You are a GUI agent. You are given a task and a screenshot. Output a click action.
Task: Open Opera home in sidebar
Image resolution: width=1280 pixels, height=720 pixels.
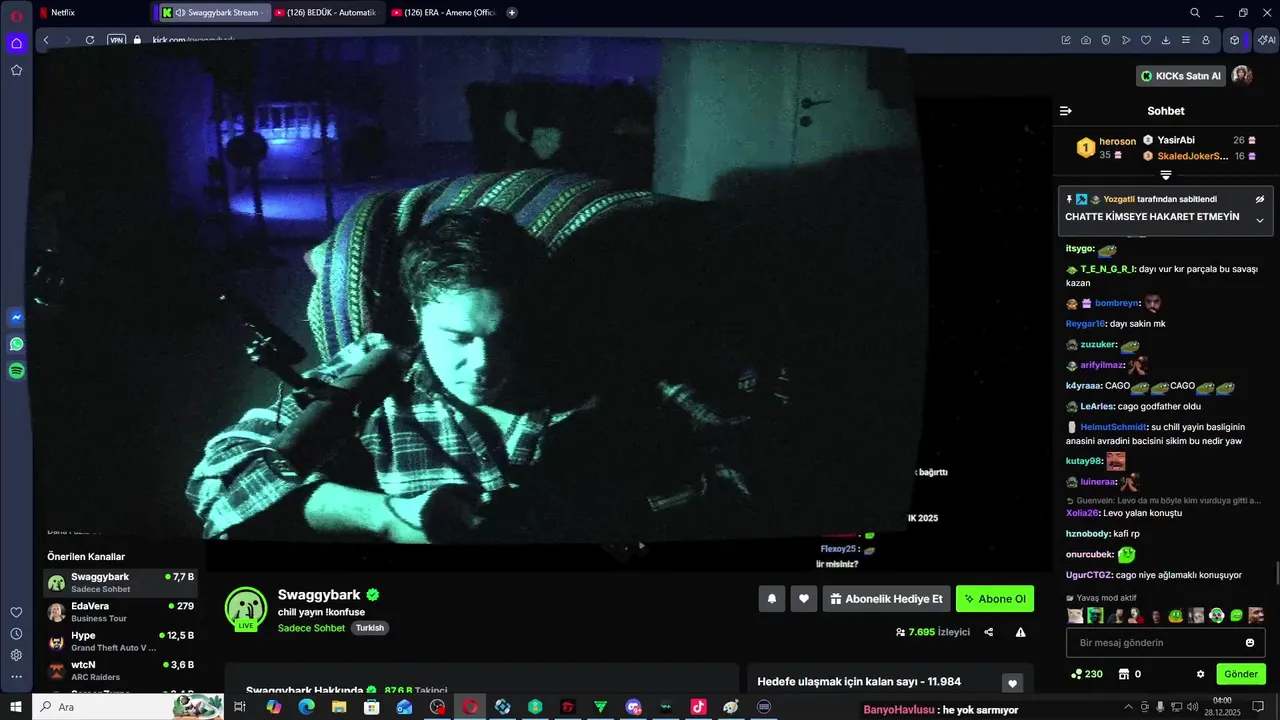pos(16,43)
